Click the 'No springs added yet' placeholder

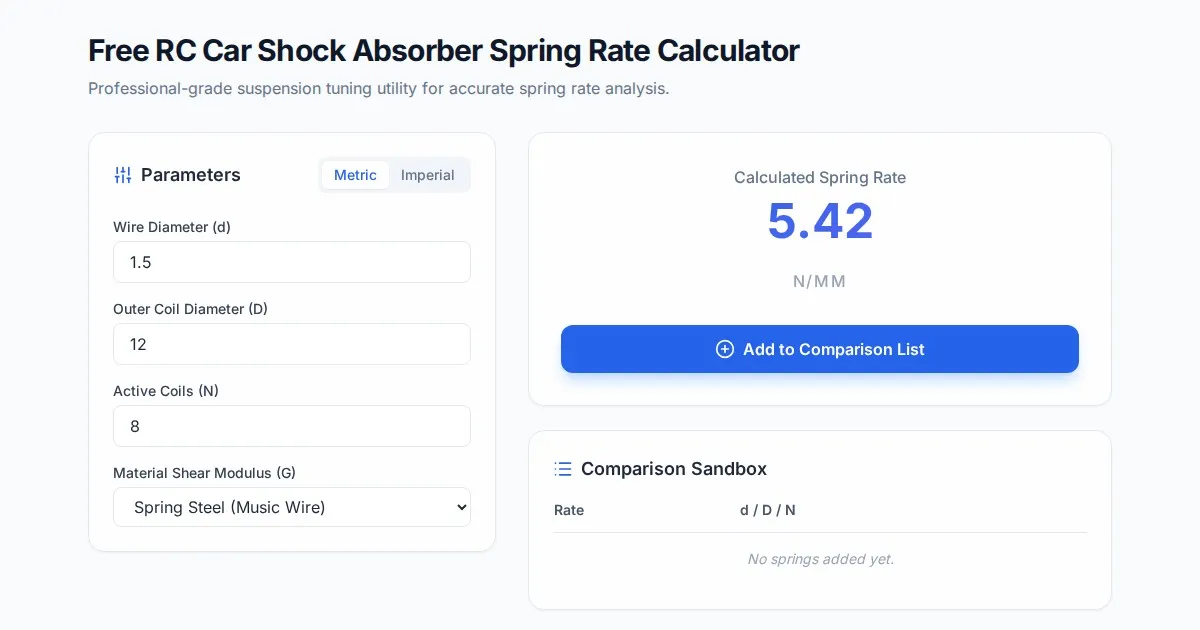[x=820, y=559]
